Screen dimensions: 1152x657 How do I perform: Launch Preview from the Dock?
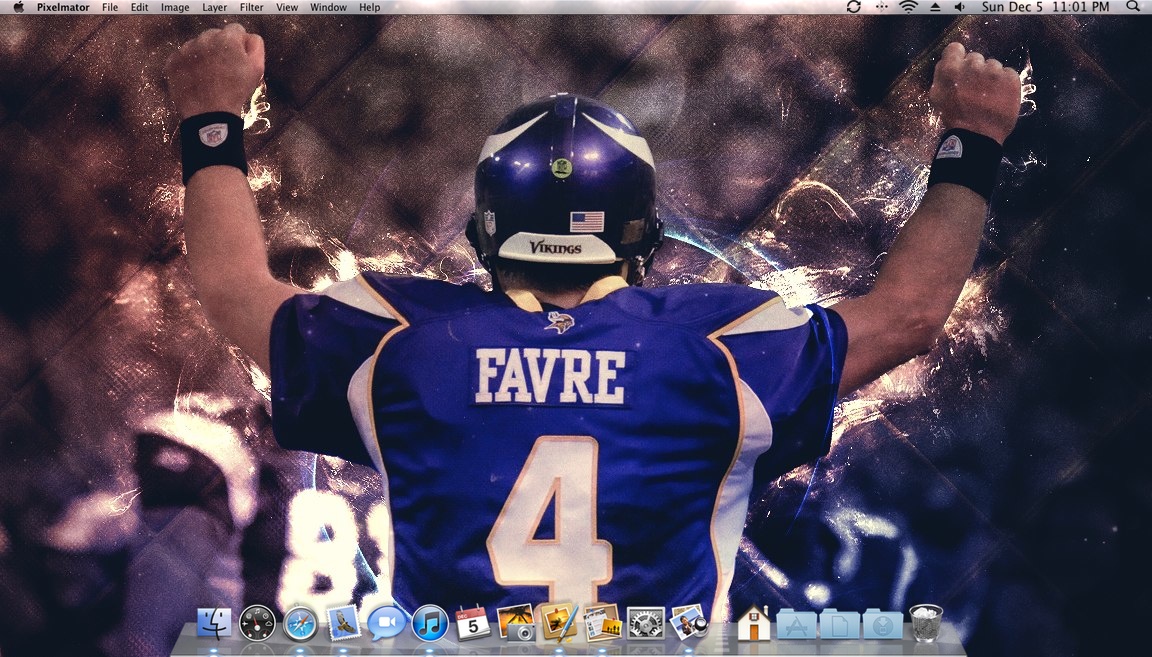688,622
